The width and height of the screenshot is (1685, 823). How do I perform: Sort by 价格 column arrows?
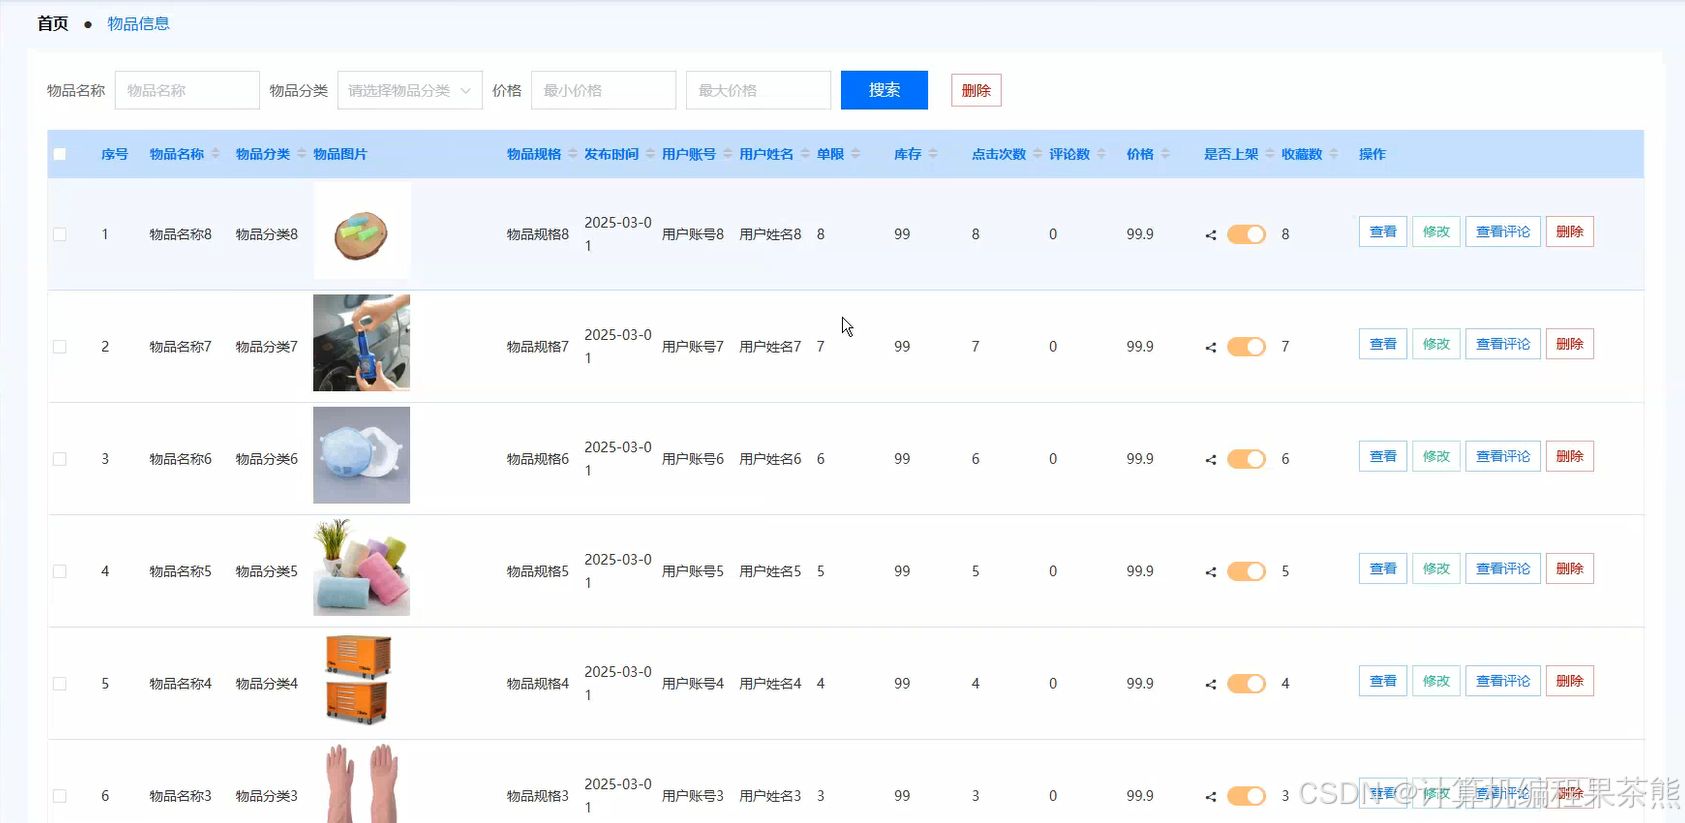[1165, 154]
